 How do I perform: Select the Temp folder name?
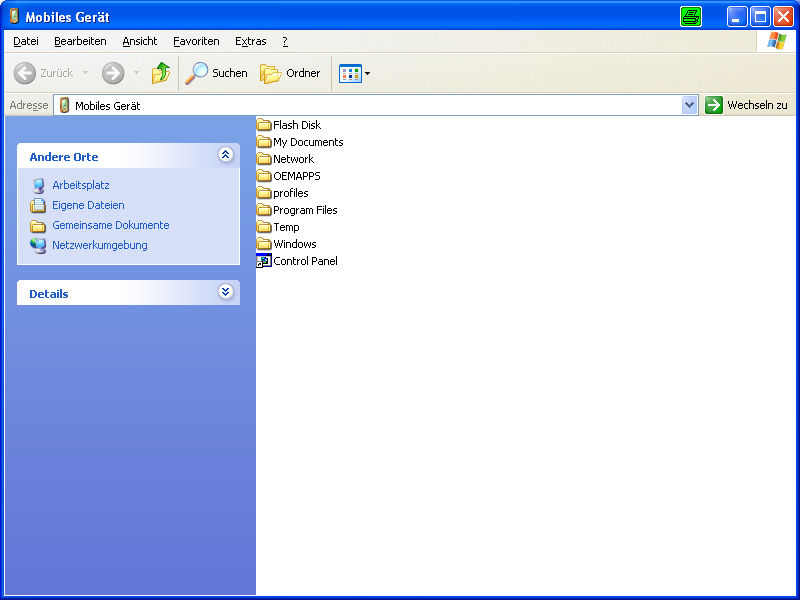(x=286, y=227)
